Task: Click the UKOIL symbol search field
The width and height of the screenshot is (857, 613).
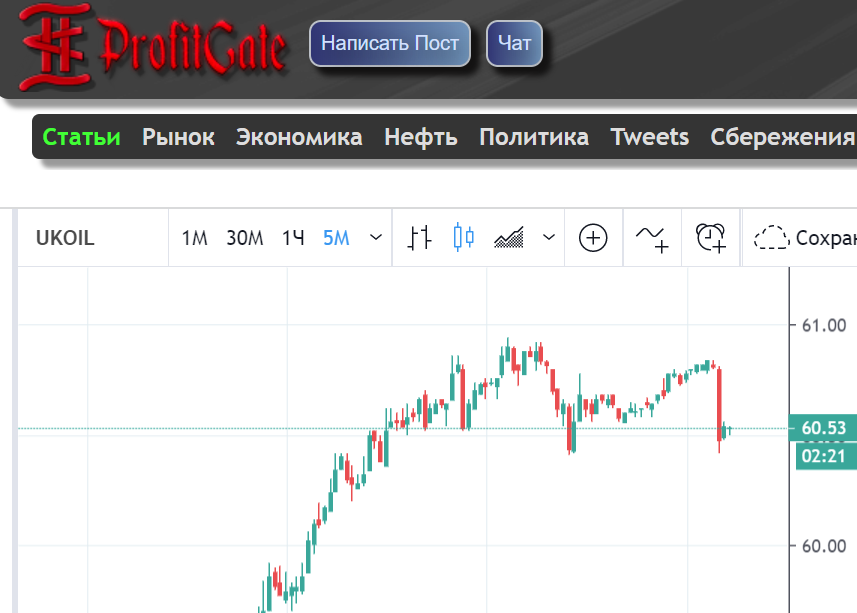Action: 65,238
